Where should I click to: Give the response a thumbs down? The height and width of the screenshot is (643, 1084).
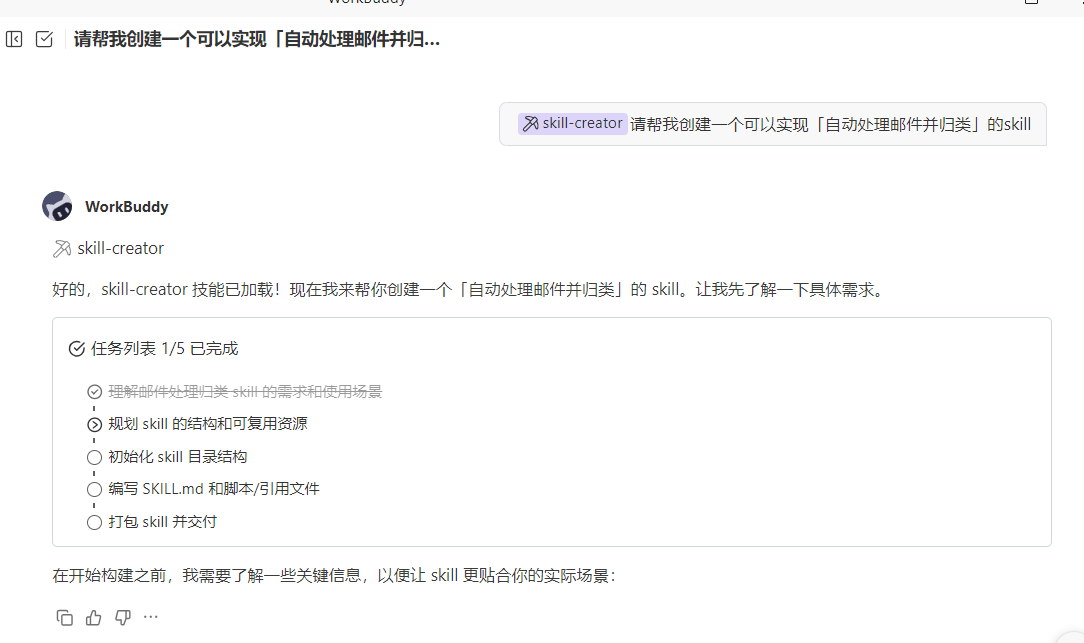click(x=122, y=617)
